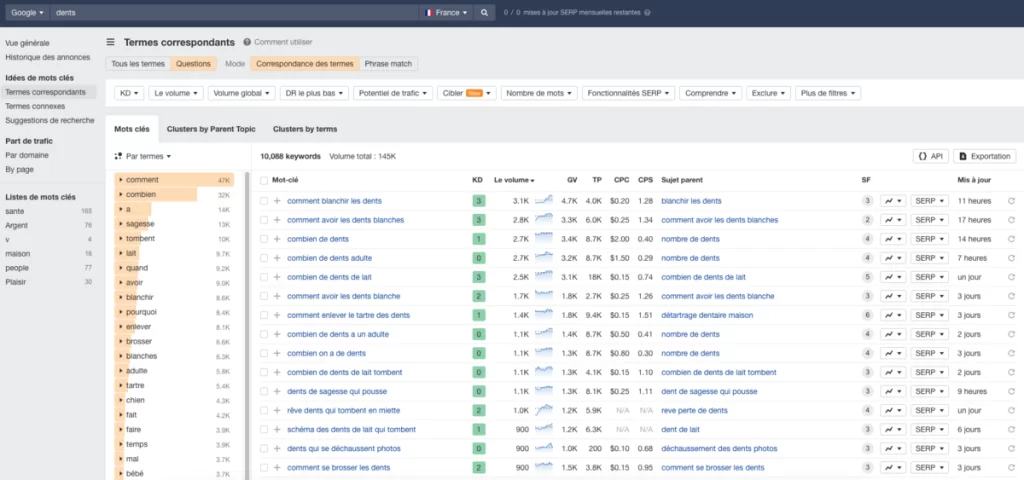This screenshot has height=480, width=1024.
Task: Check the box for 'combien de dents adulte'
Action: [x=264, y=258]
